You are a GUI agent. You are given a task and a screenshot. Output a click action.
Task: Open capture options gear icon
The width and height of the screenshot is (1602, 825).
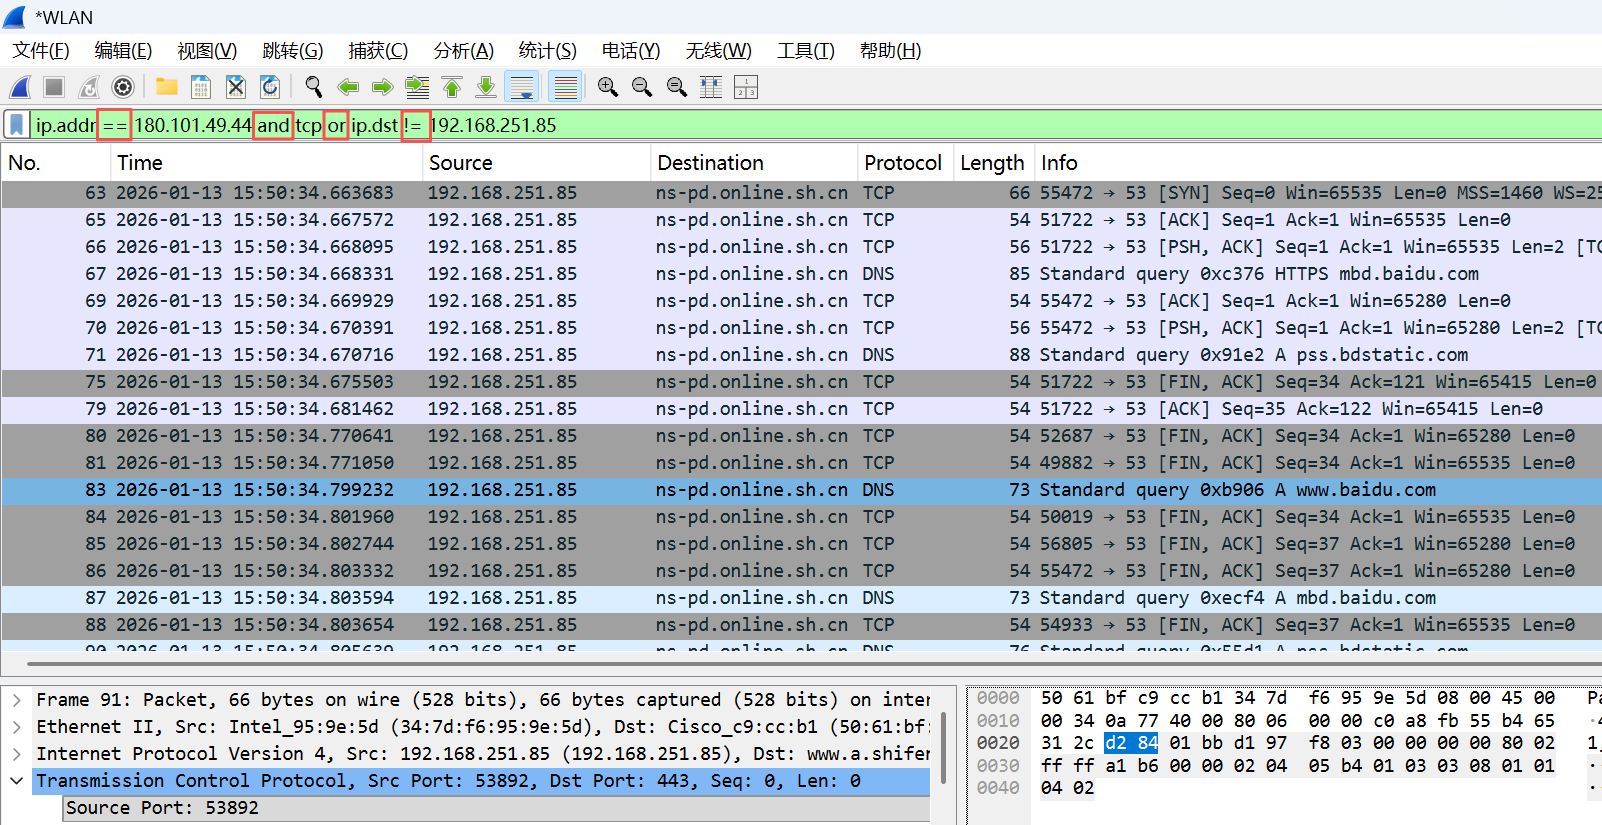click(123, 87)
